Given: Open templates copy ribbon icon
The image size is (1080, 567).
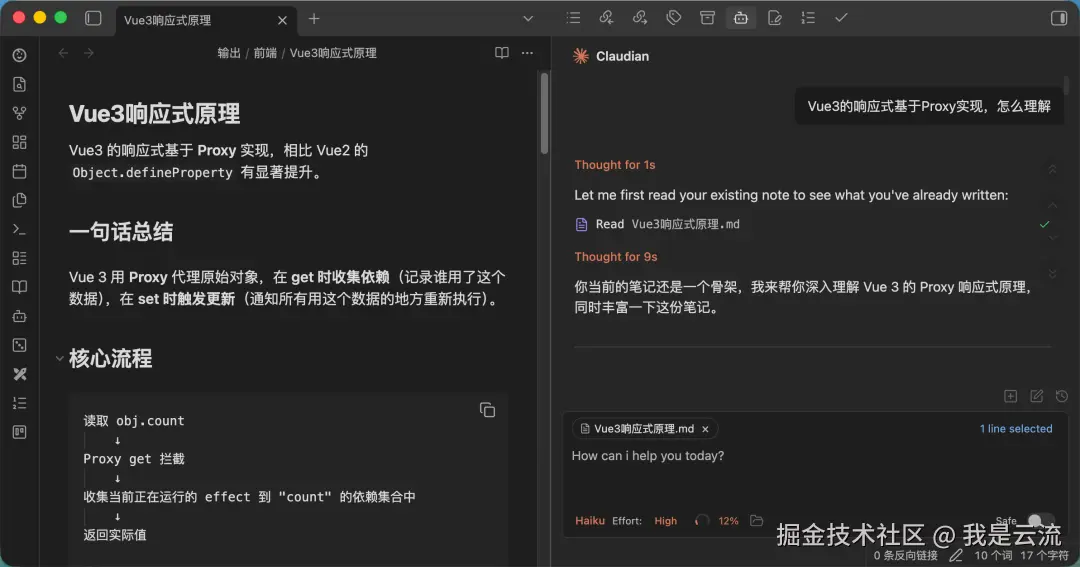Looking at the screenshot, I should [19, 200].
